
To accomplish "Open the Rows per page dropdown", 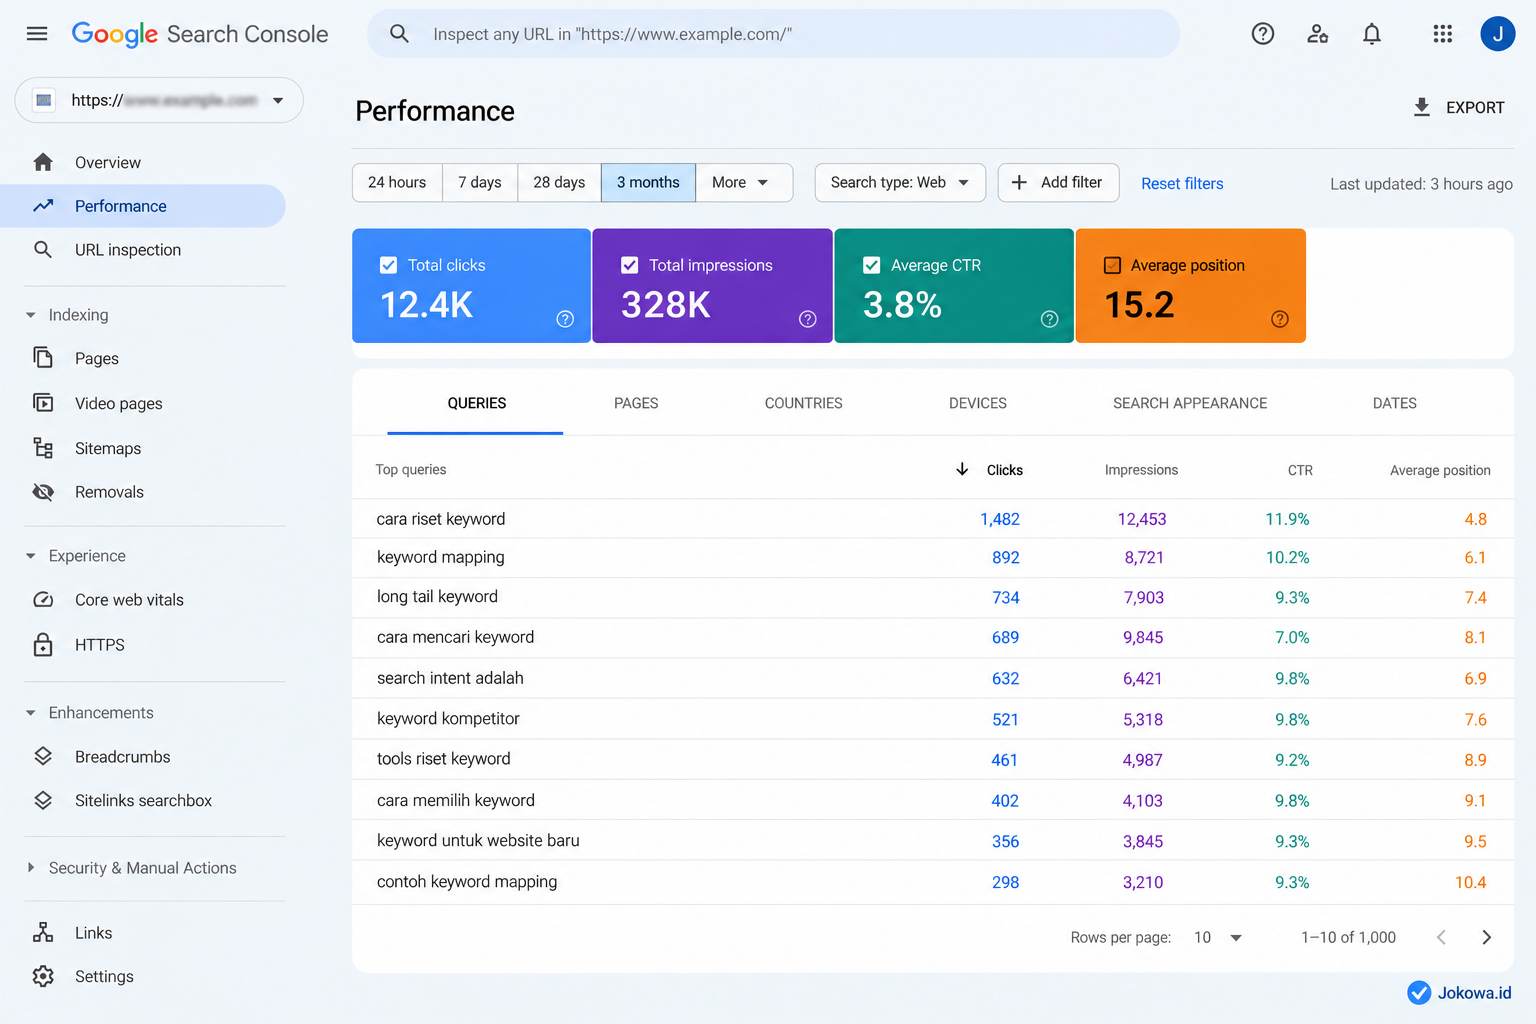I will pyautogui.click(x=1218, y=937).
